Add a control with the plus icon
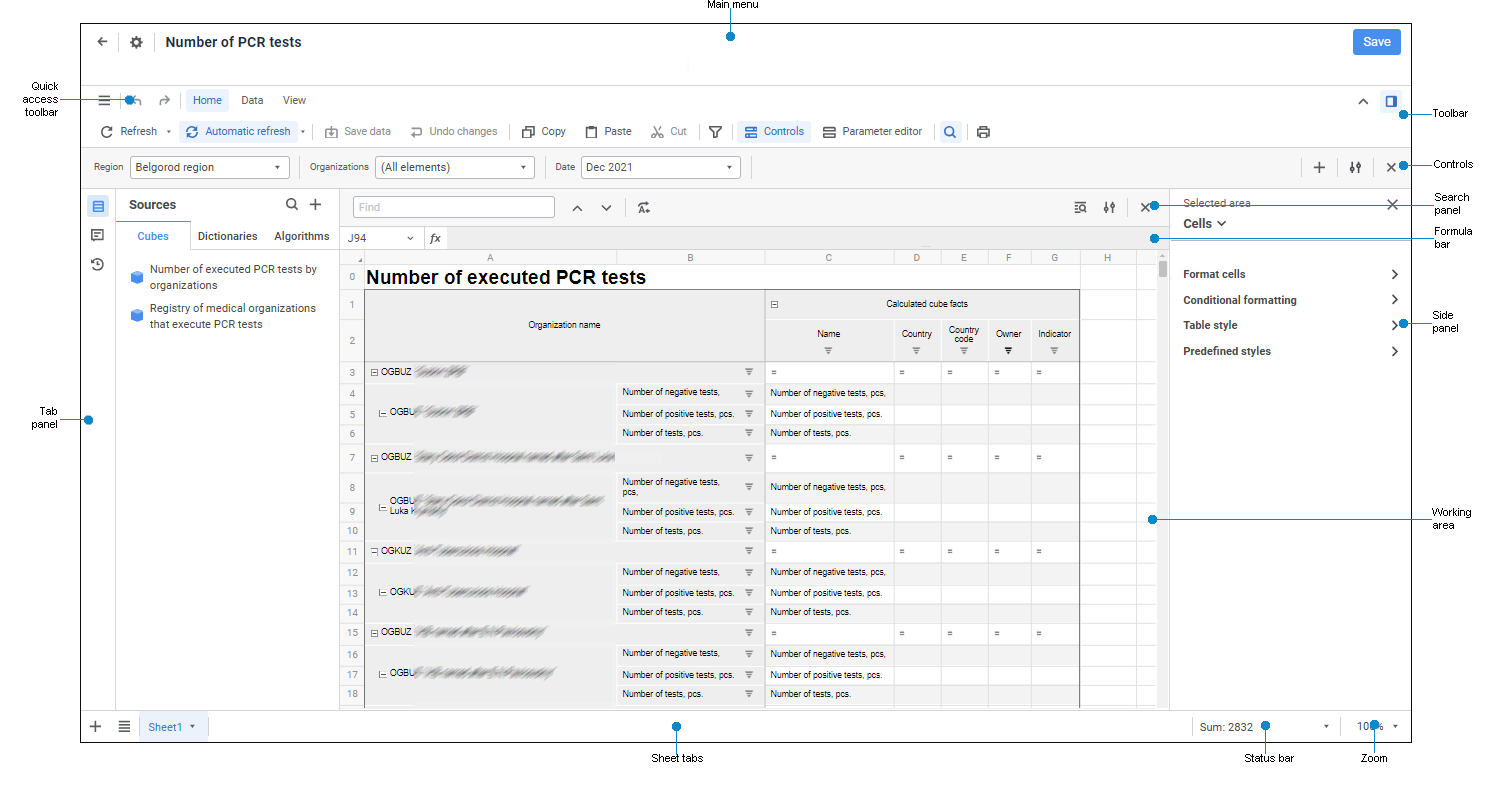Image resolution: width=1497 pixels, height=788 pixels. tap(1319, 168)
